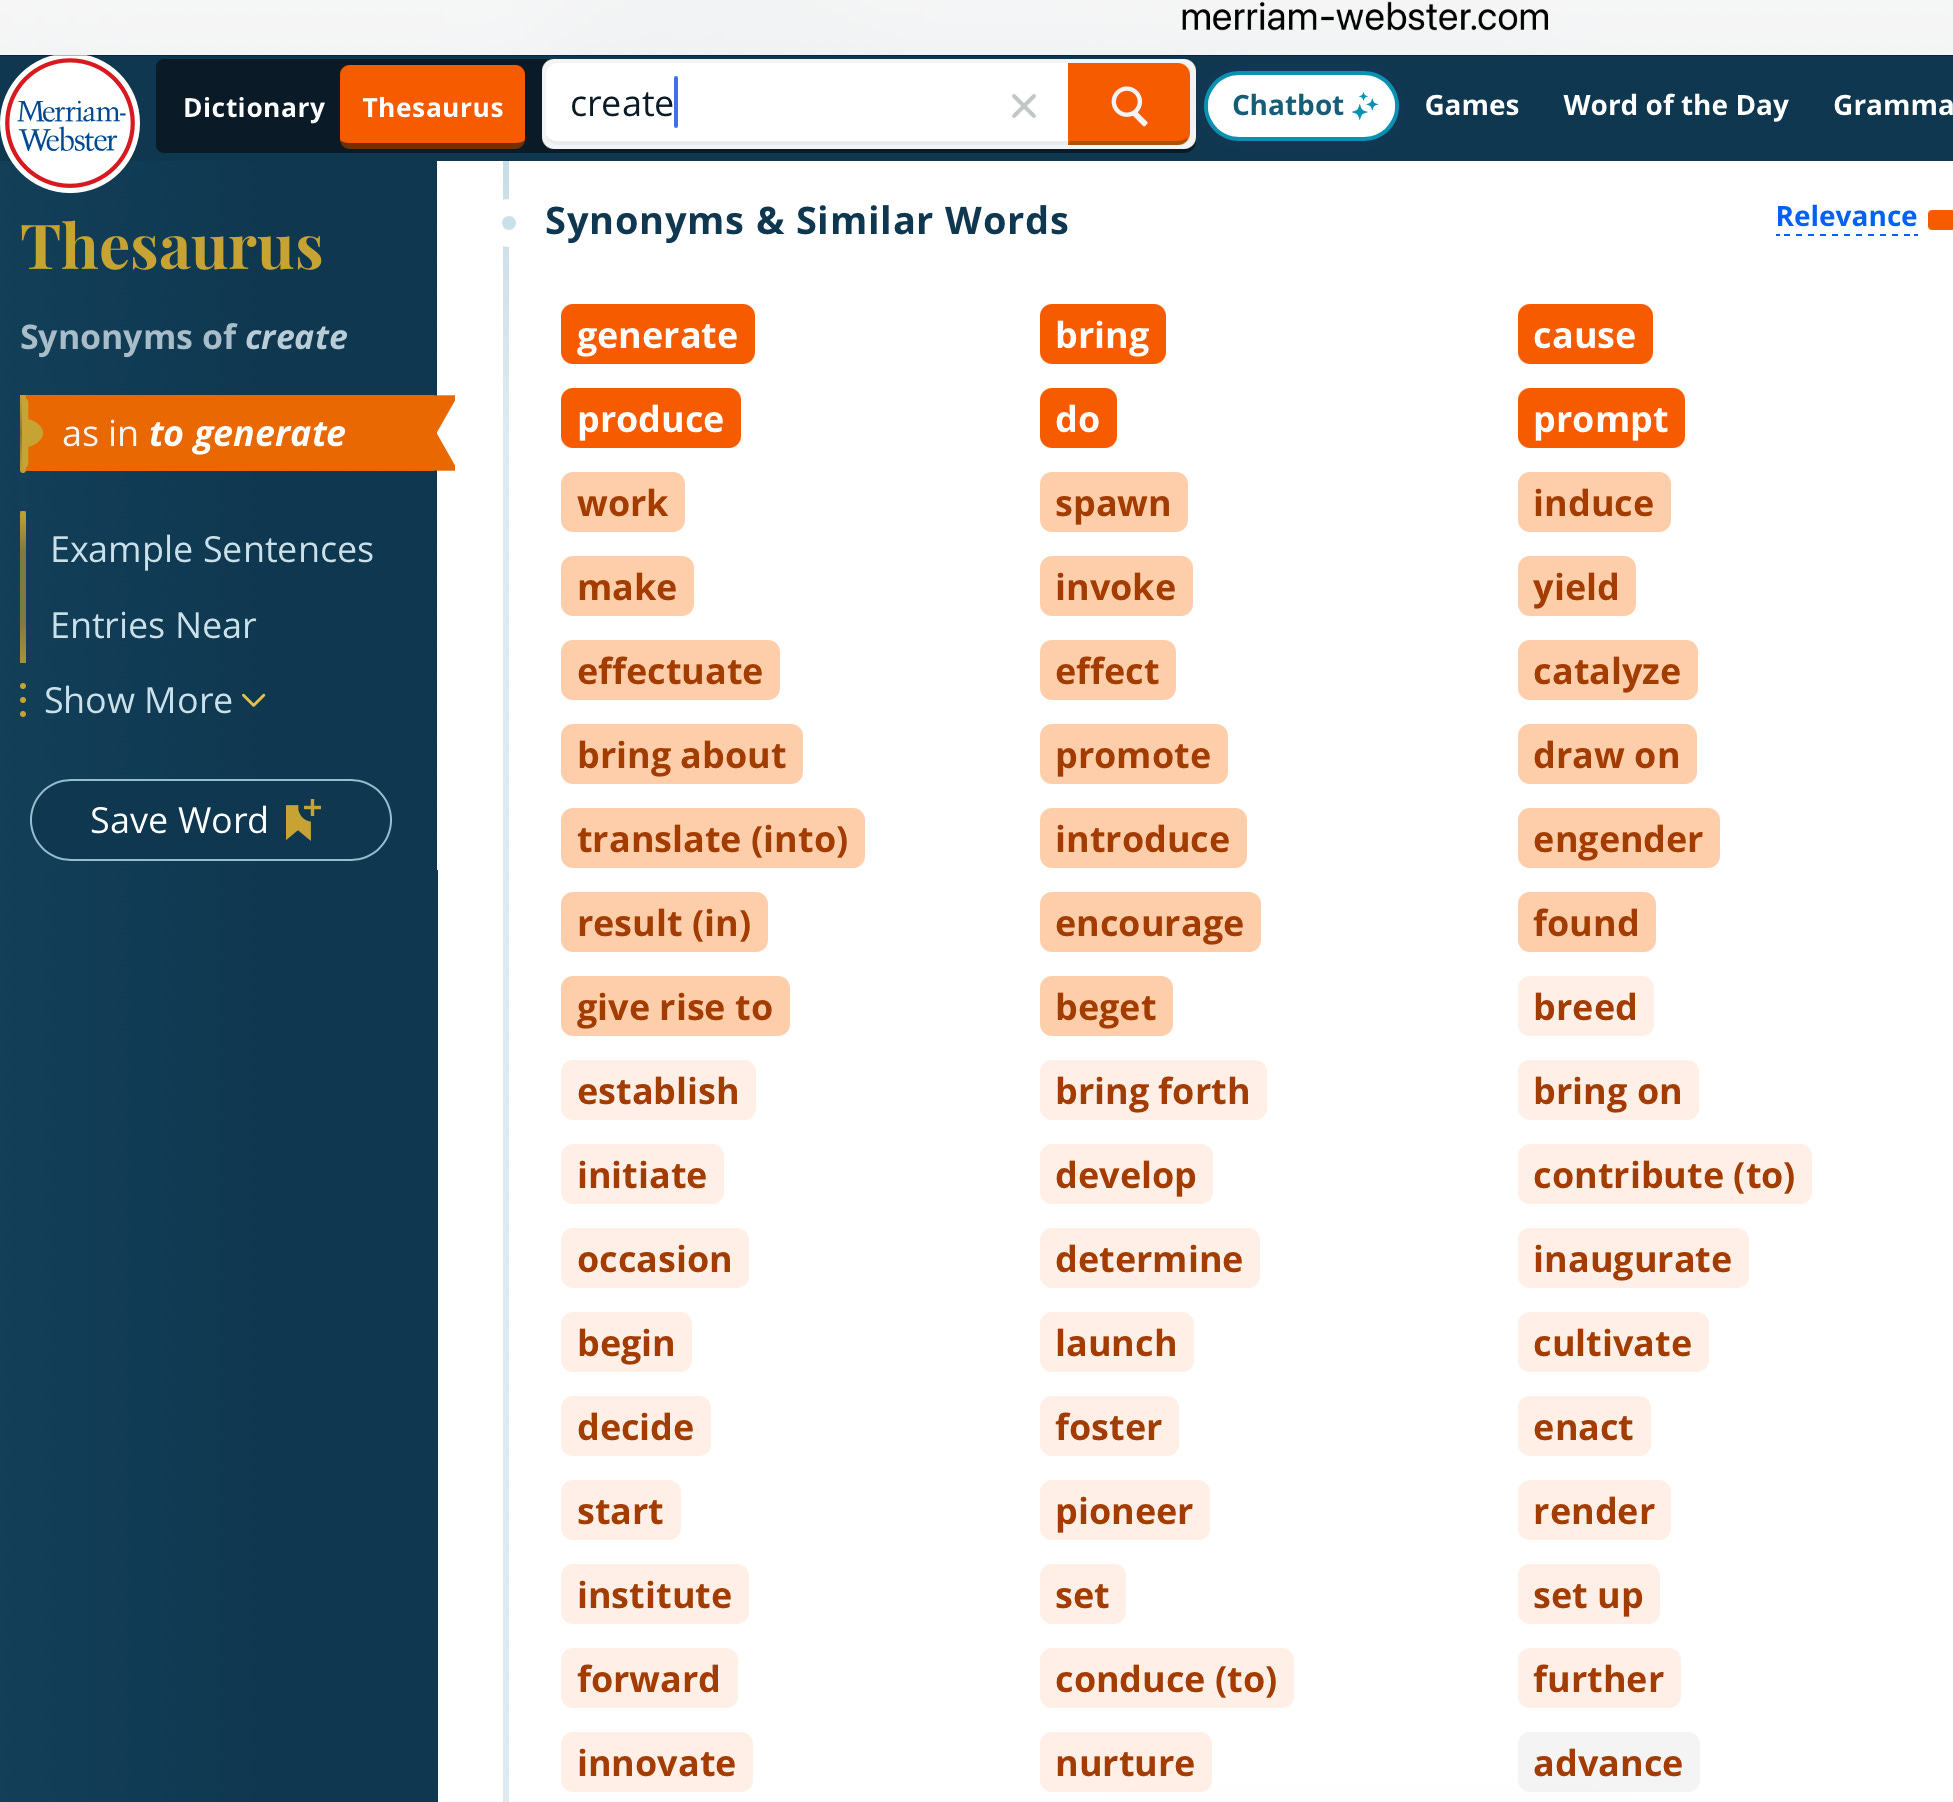Go to Example Sentences section
The image size is (1953, 1802).
212,549
